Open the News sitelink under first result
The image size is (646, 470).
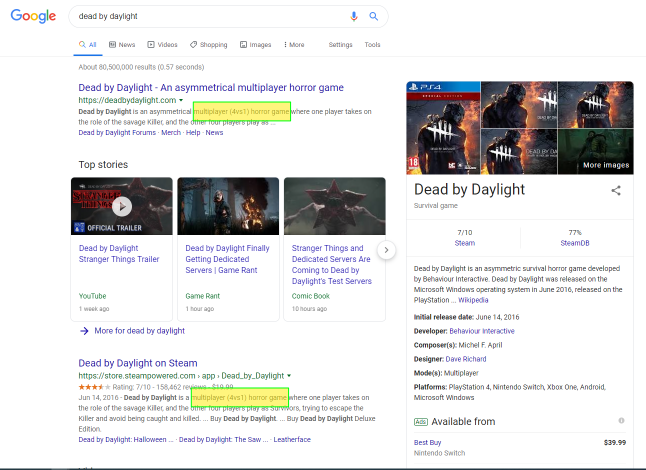[214, 133]
